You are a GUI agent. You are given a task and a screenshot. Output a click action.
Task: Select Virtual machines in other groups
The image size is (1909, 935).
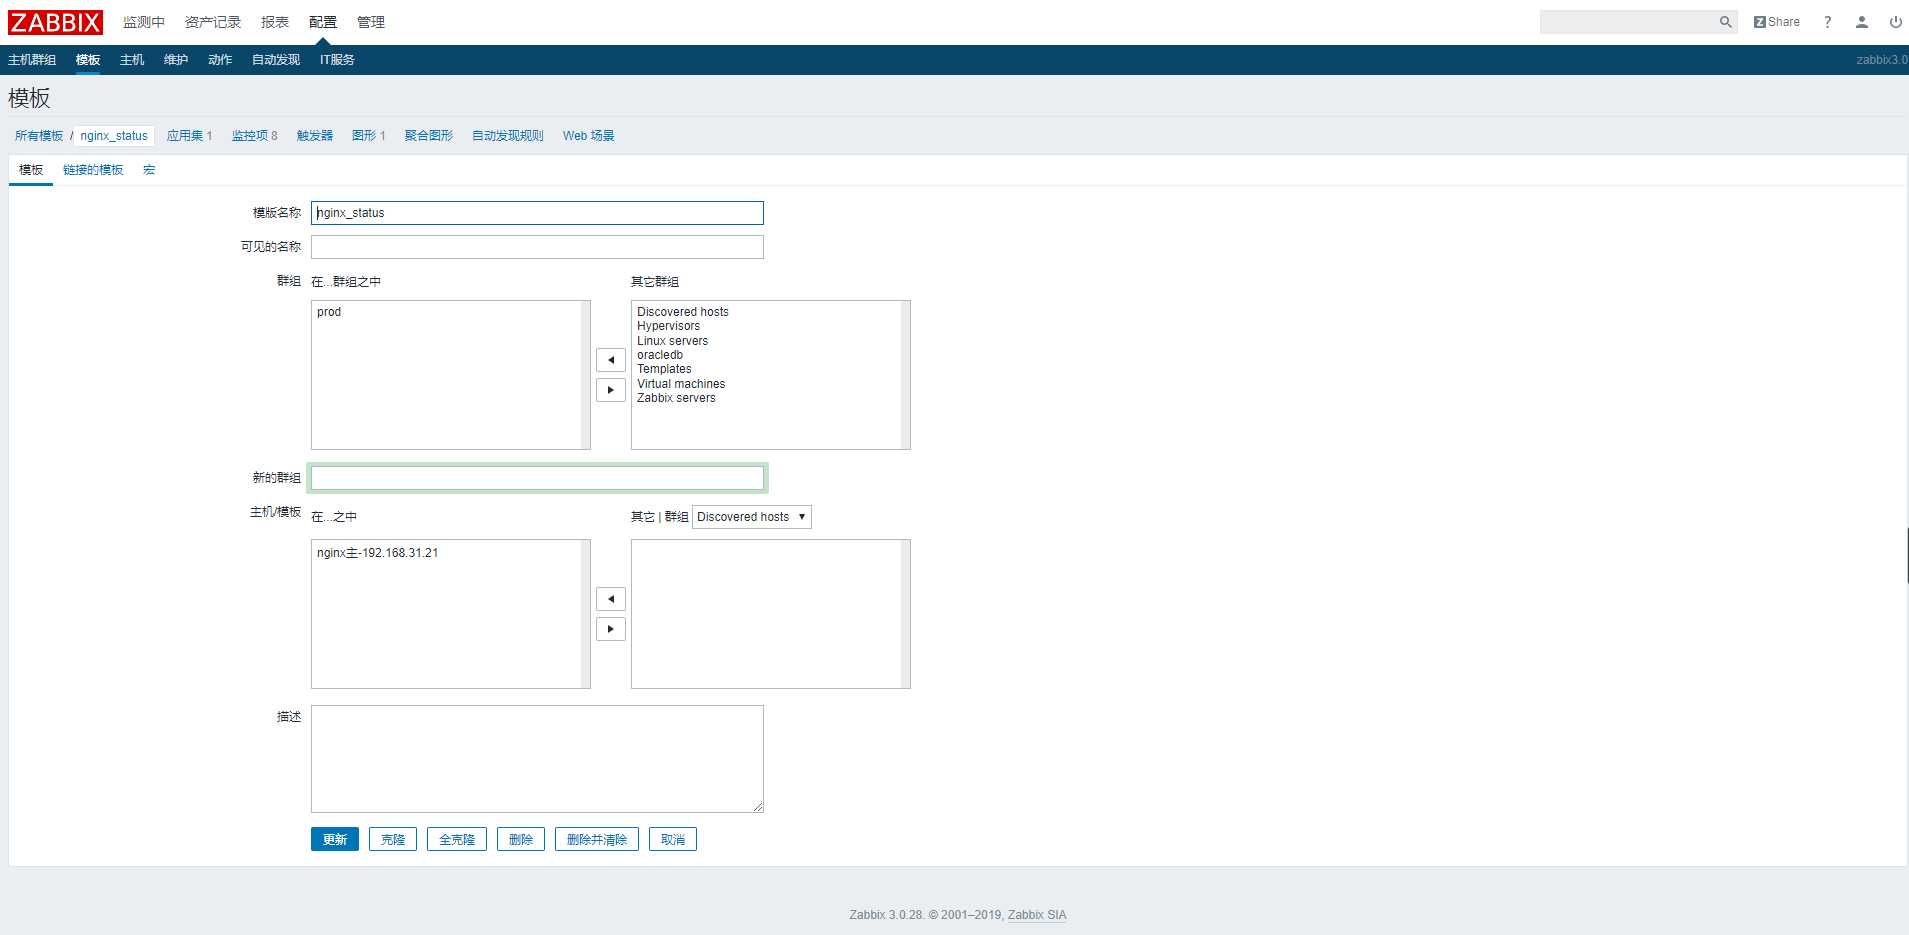click(766, 384)
